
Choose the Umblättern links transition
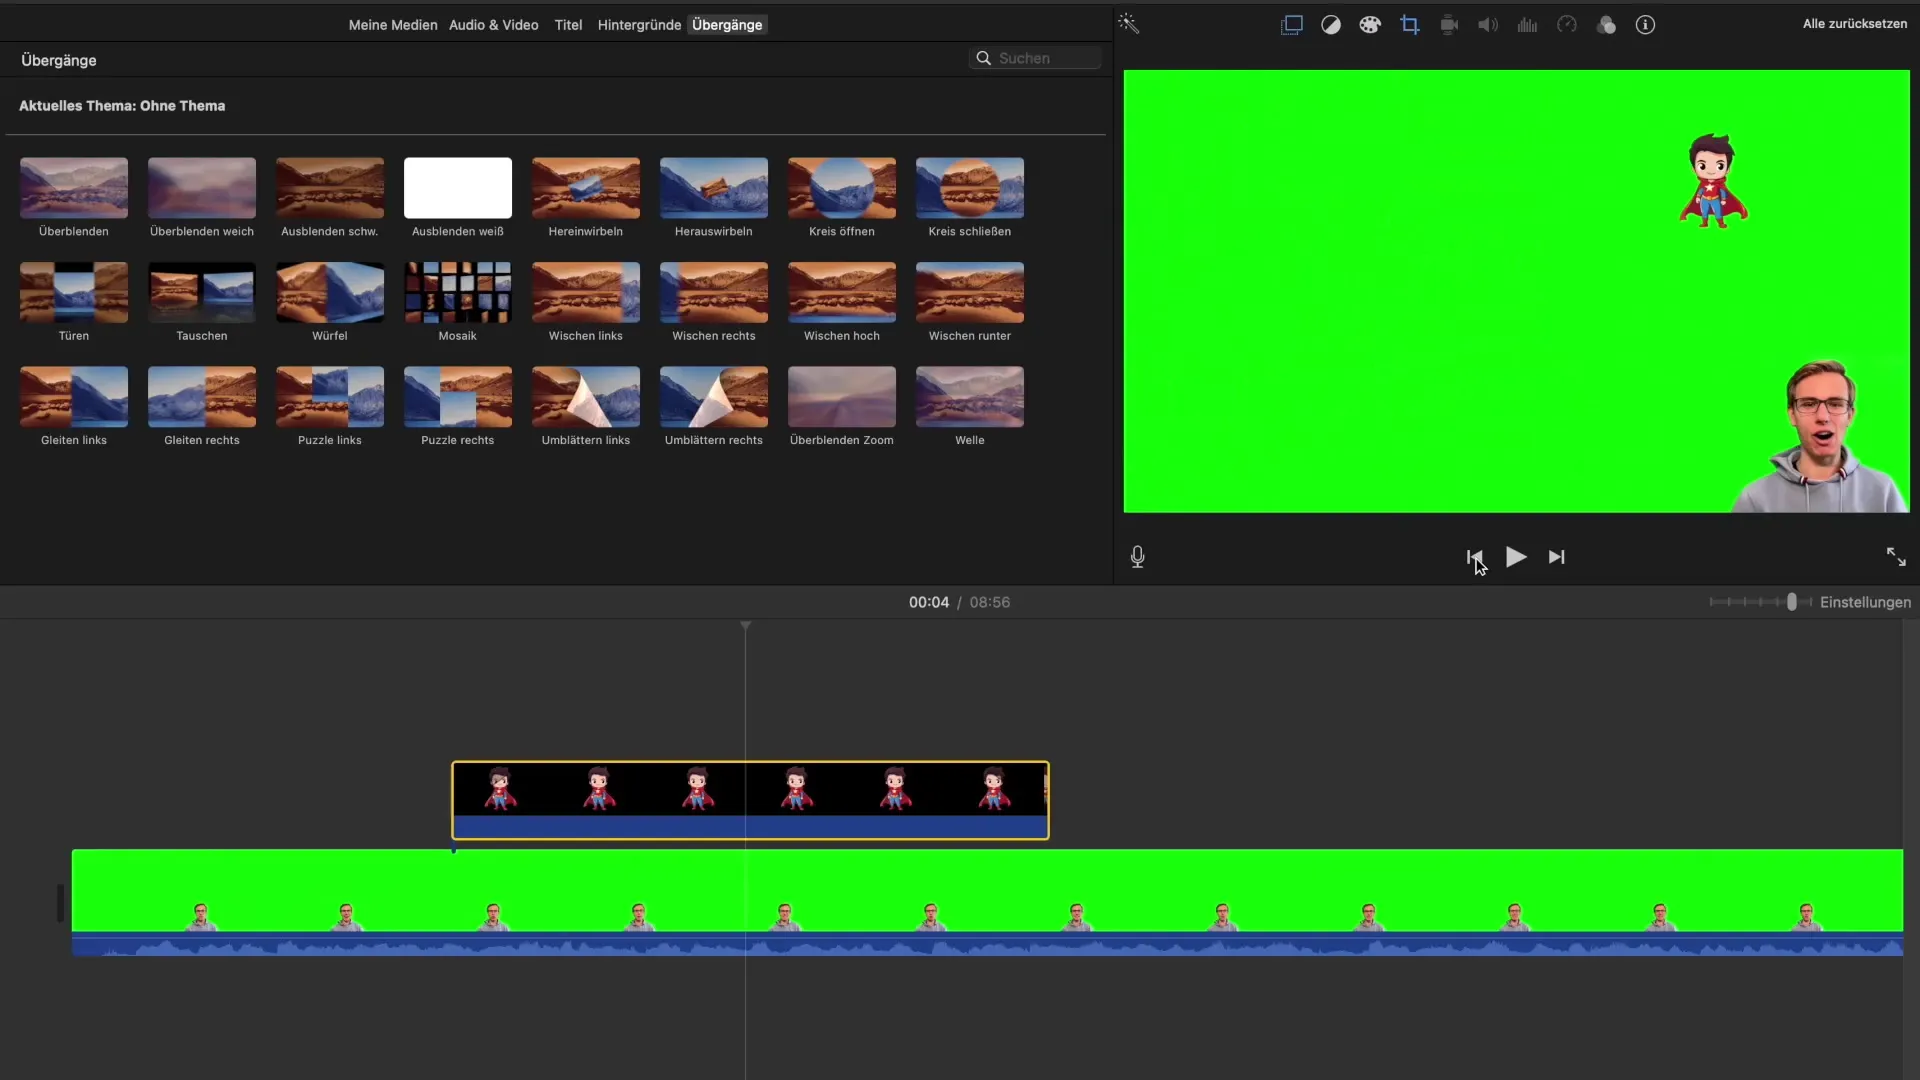click(x=586, y=407)
